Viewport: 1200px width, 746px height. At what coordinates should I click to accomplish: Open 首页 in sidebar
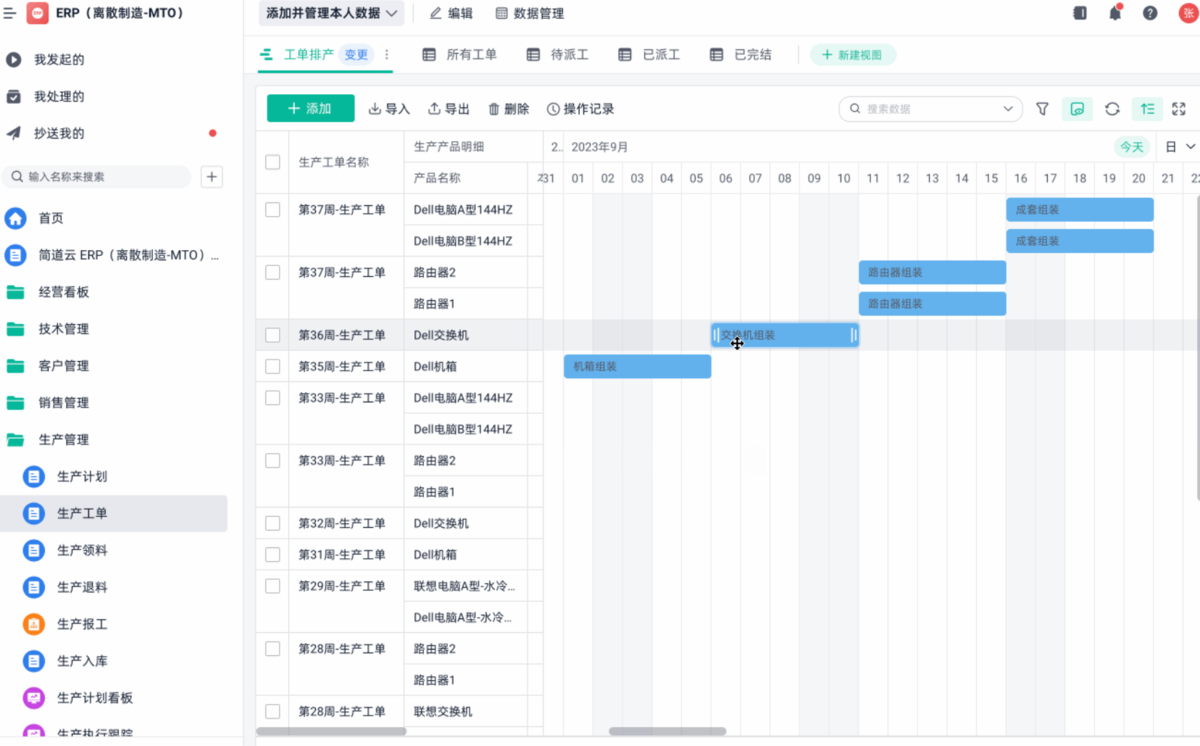(x=50, y=218)
